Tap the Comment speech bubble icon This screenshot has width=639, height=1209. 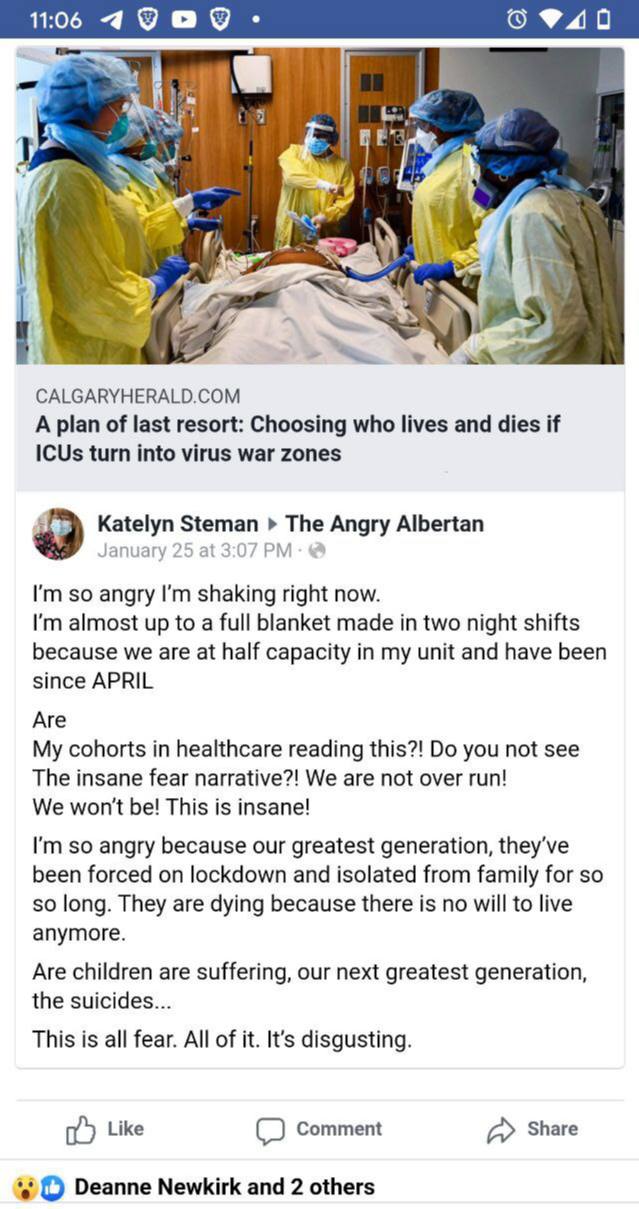(270, 1130)
